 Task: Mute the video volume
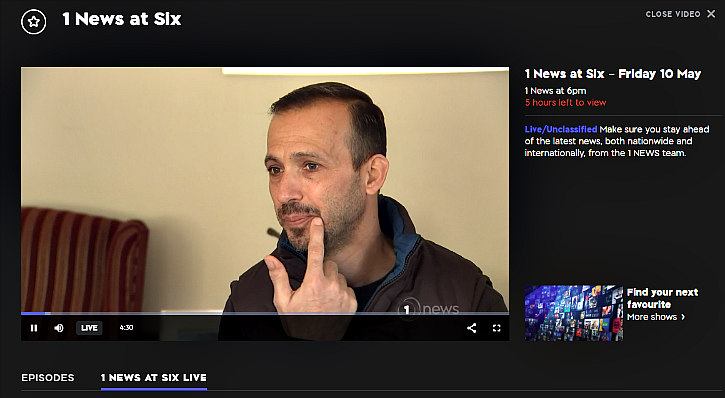[59, 328]
